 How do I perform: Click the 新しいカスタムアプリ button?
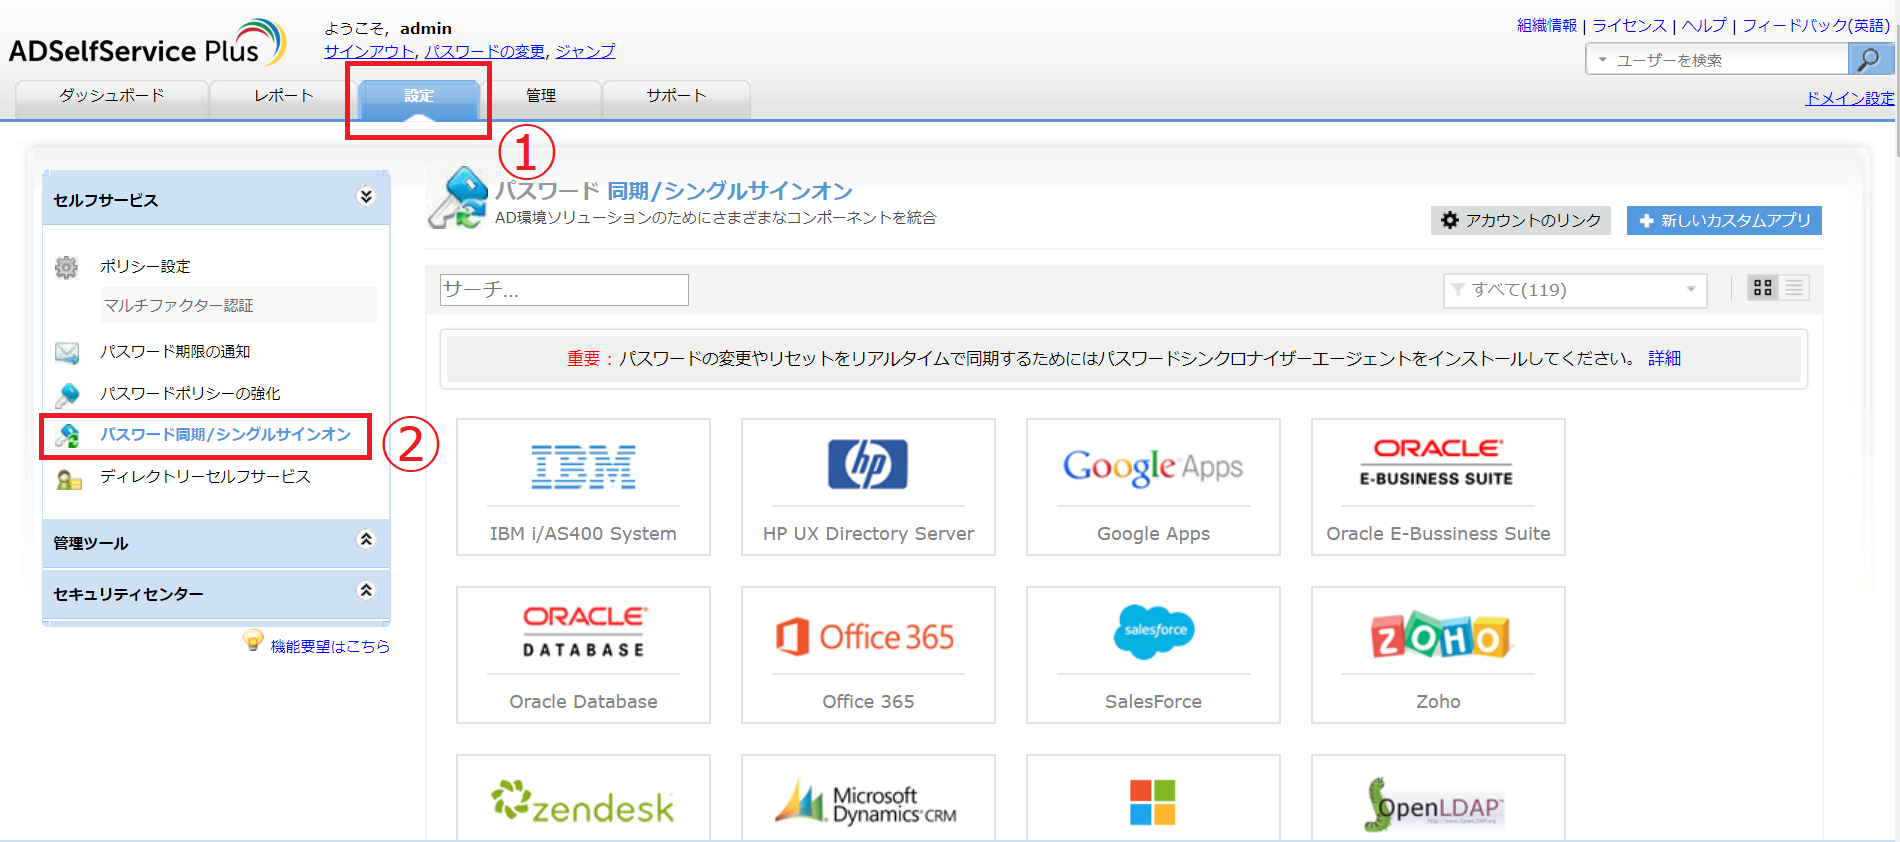pyautogui.click(x=1724, y=221)
